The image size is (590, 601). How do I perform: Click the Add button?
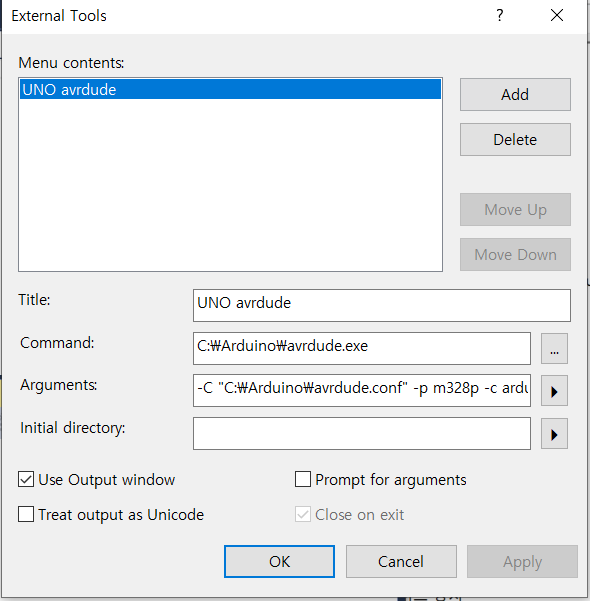pyautogui.click(x=515, y=95)
